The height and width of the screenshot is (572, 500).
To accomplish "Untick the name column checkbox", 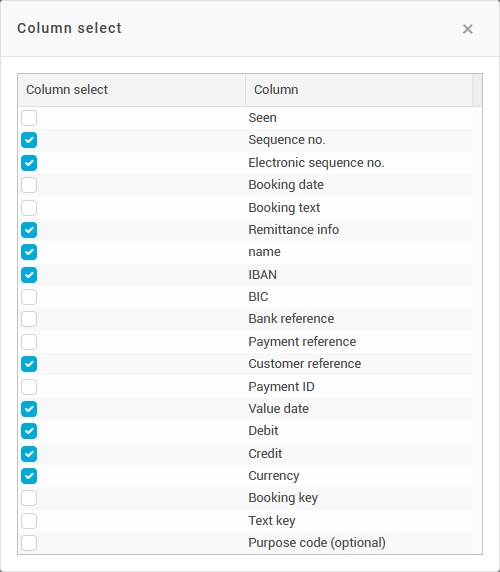I will (29, 252).
